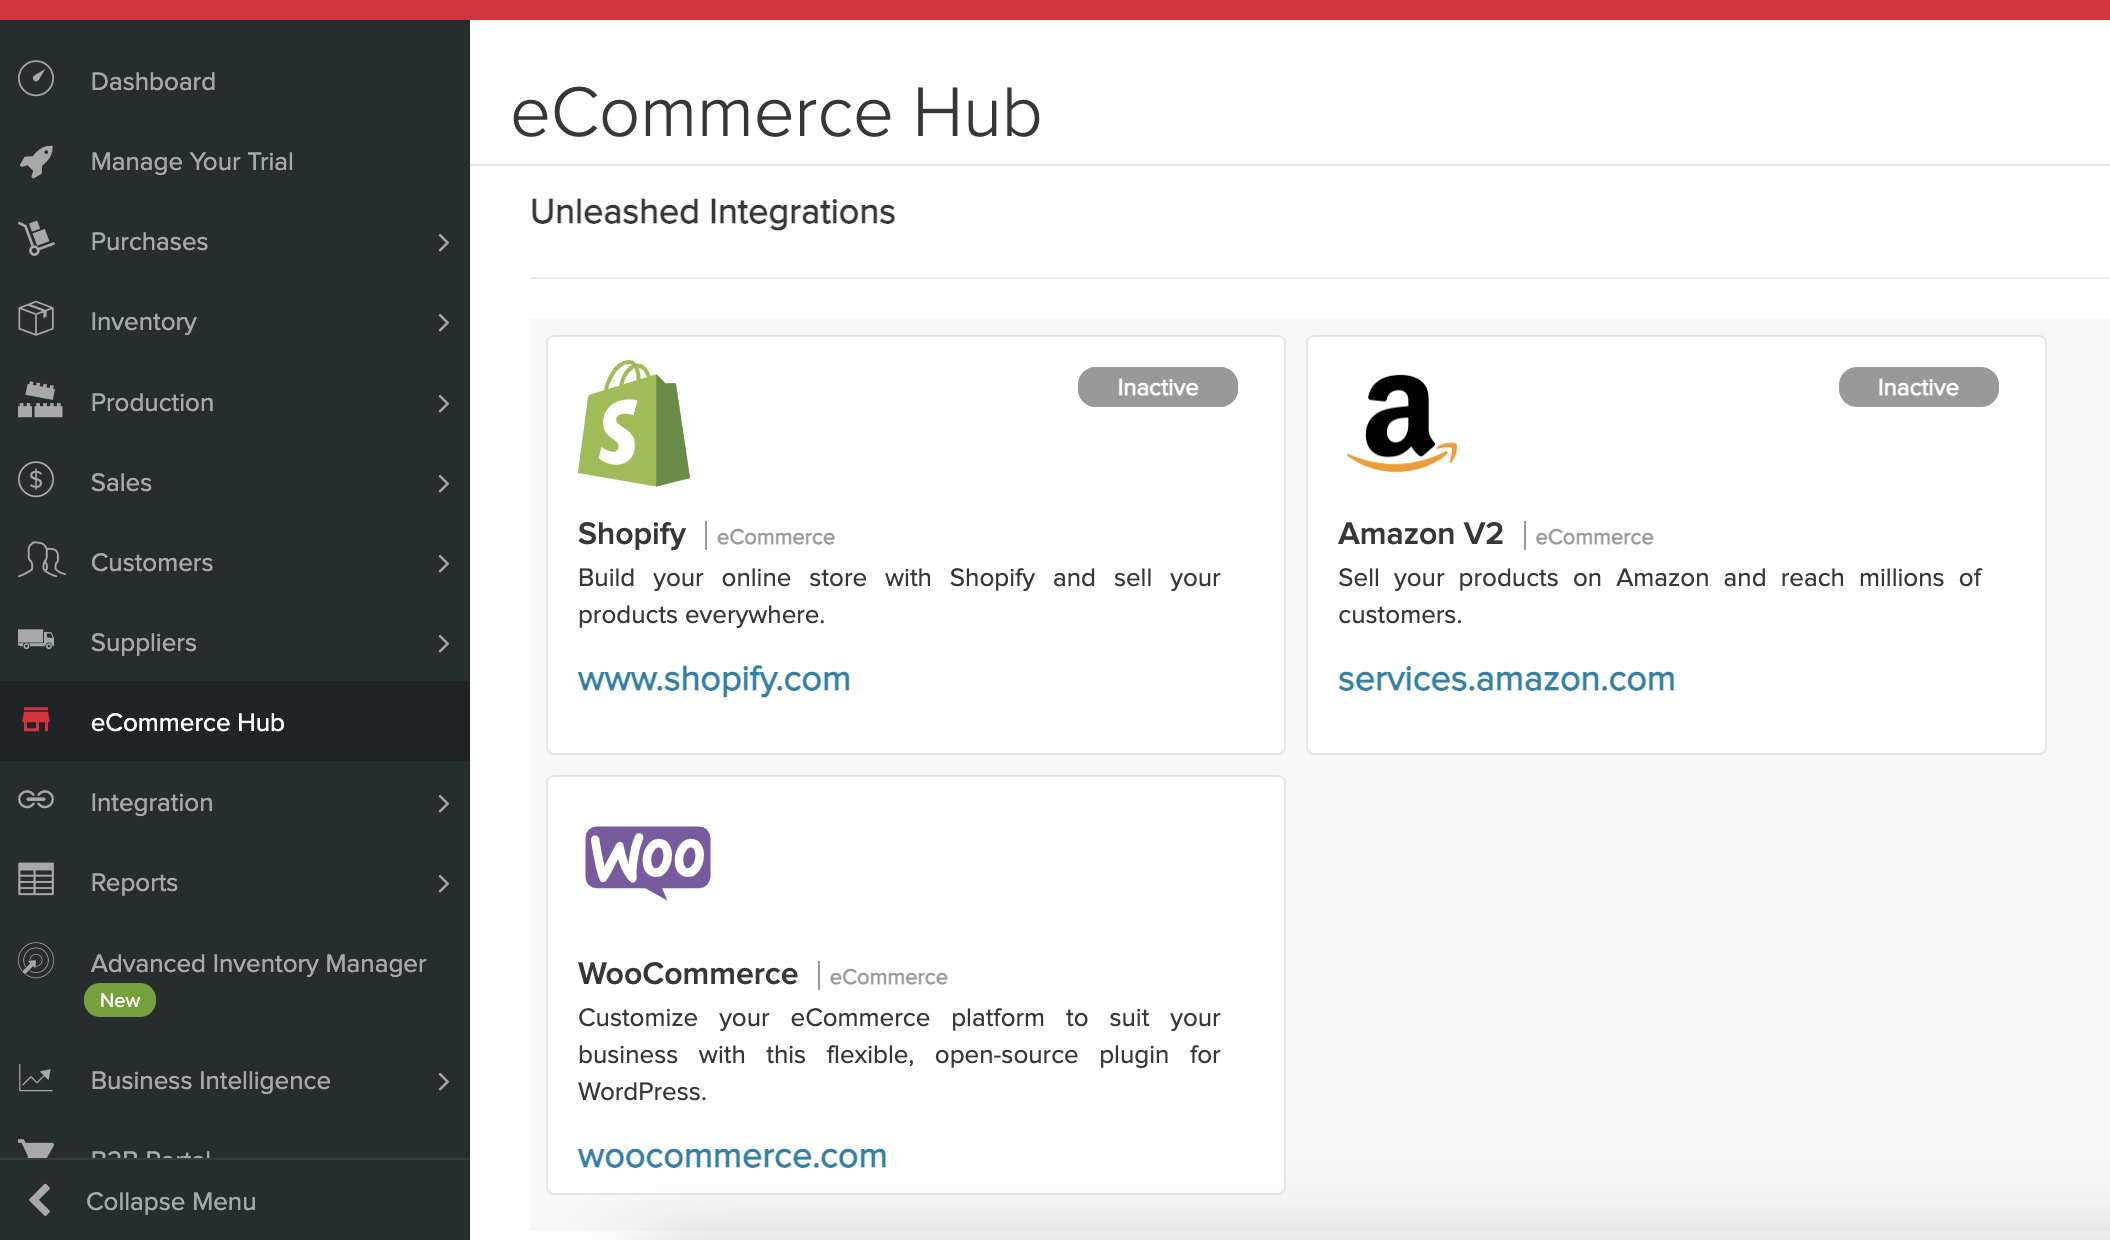Expand the Reports submenu

click(x=444, y=883)
